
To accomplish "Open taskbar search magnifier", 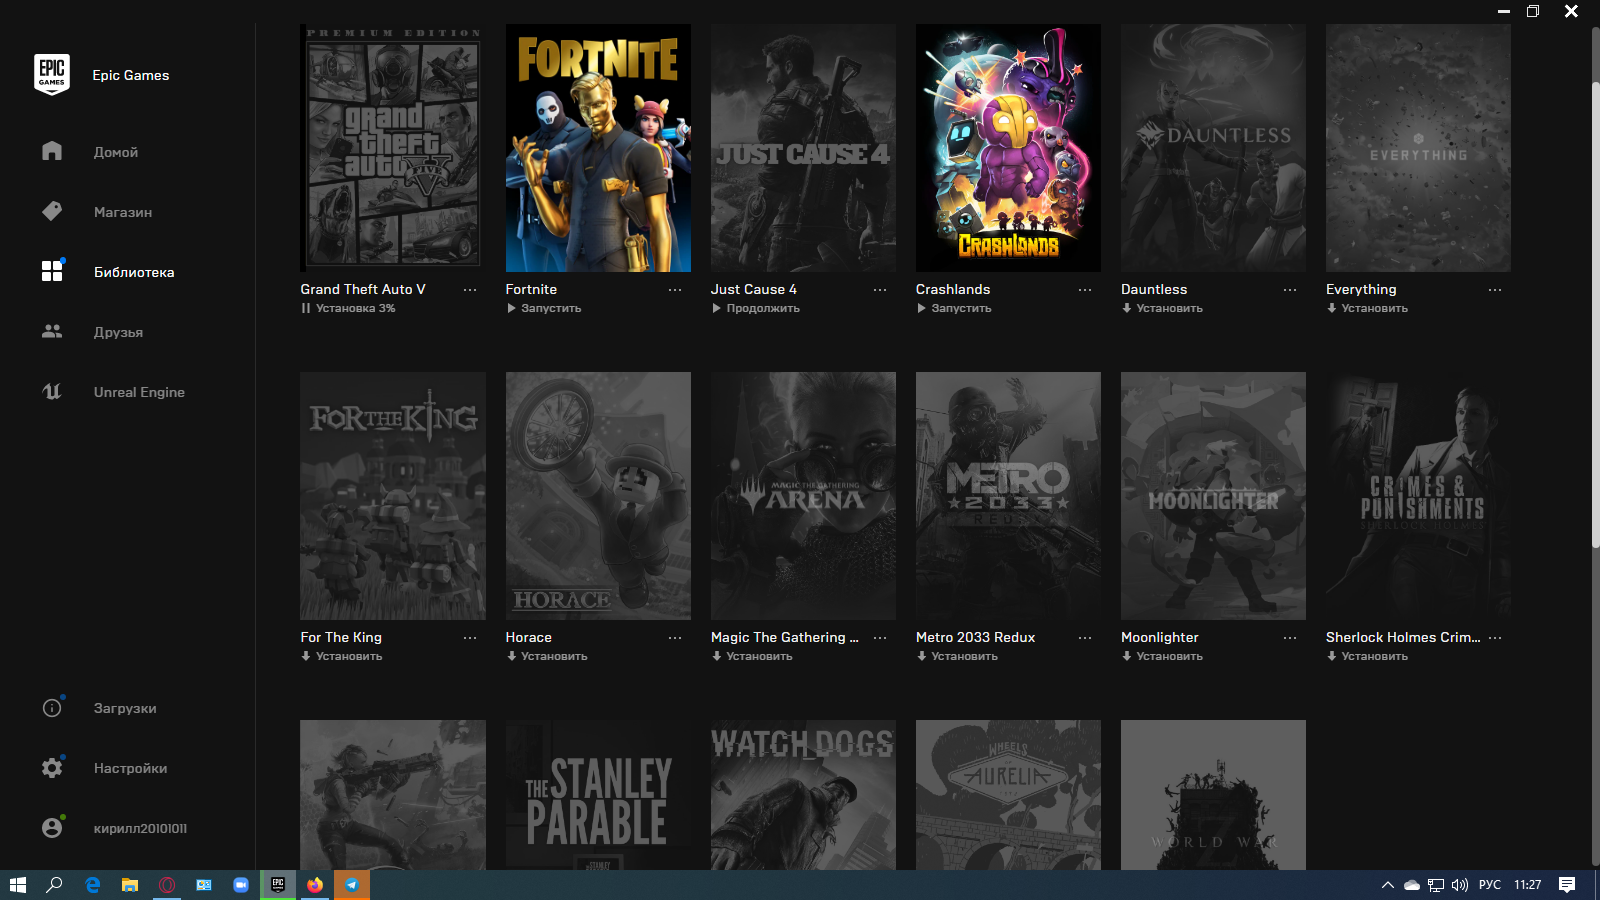I will click(55, 885).
